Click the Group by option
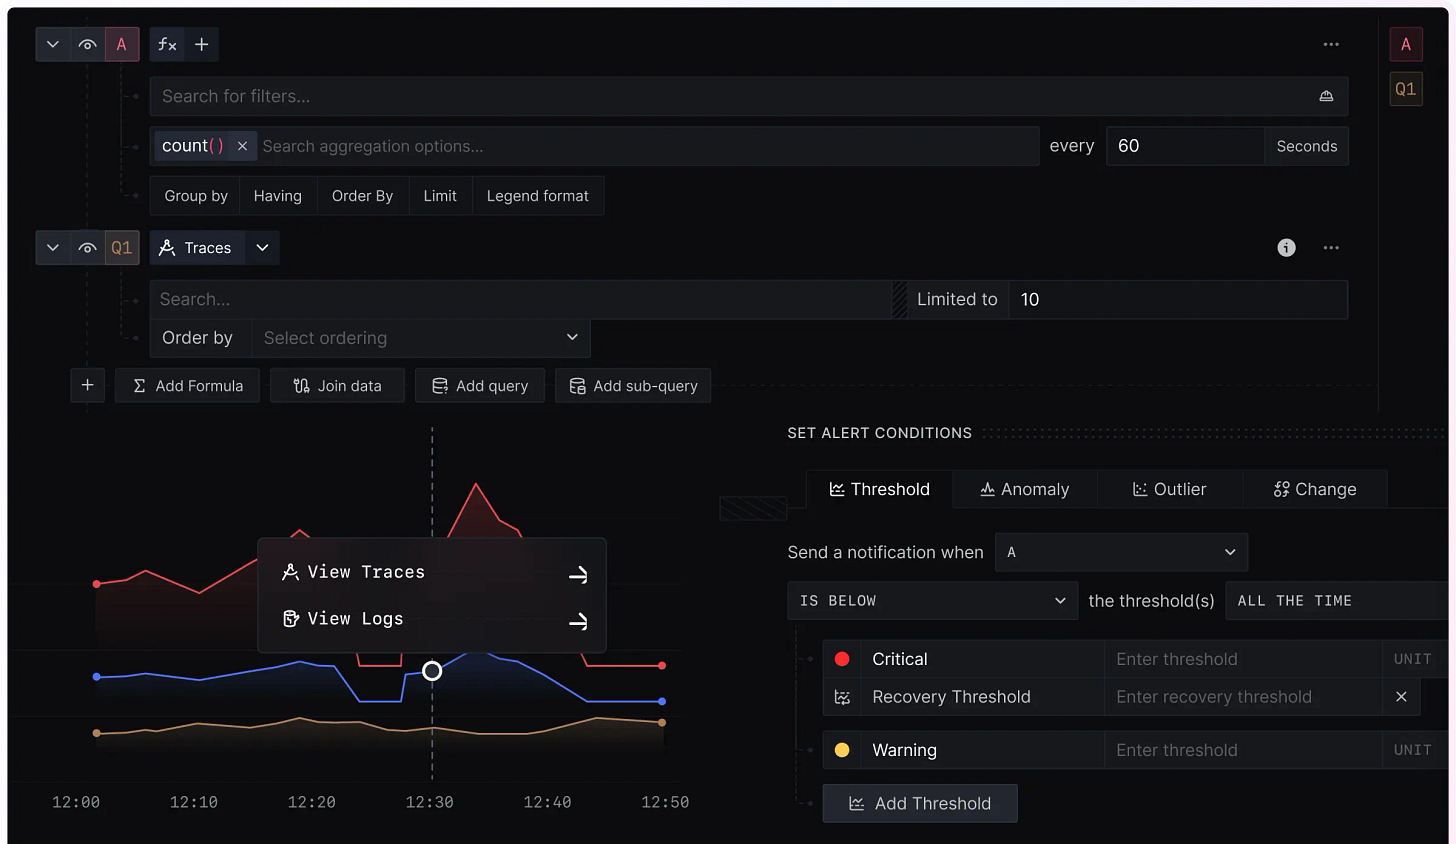This screenshot has width=1456, height=844. (x=196, y=196)
